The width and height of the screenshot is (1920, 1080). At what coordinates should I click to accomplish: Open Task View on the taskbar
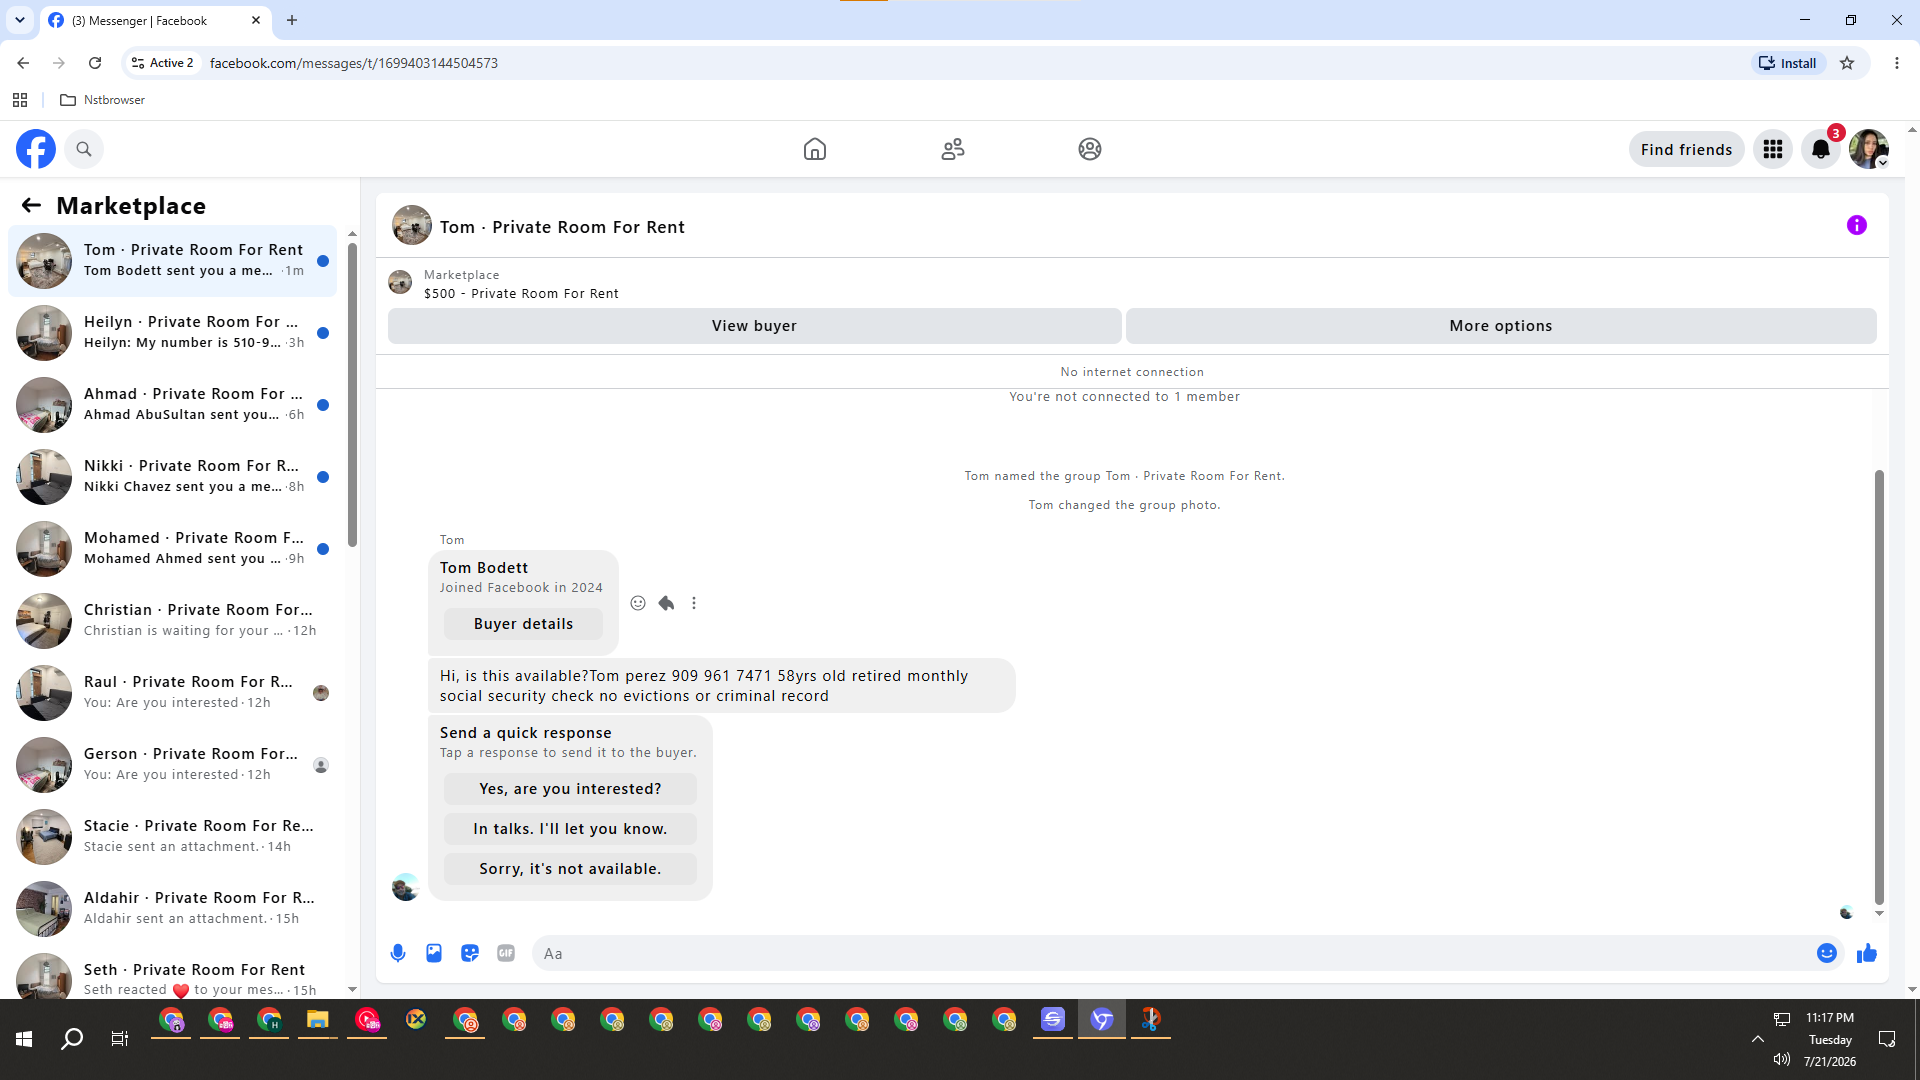pos(120,1039)
